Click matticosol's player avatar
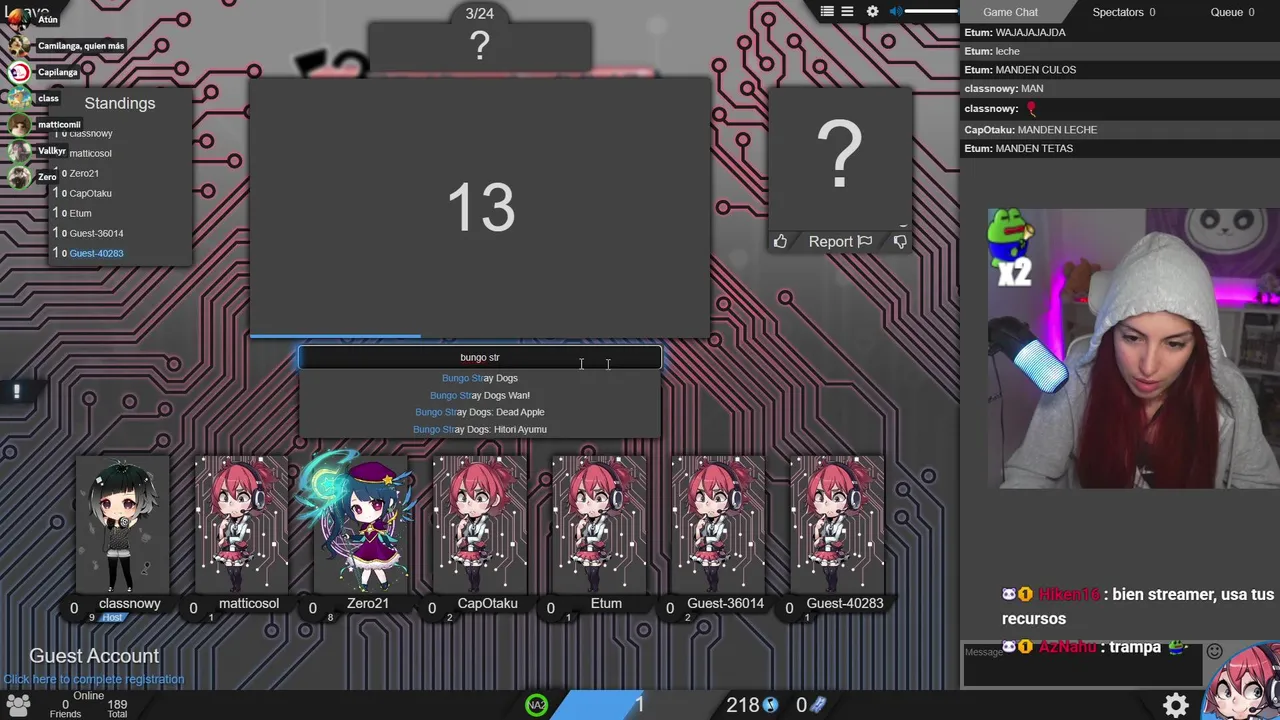The image size is (1280, 720). pos(241,525)
